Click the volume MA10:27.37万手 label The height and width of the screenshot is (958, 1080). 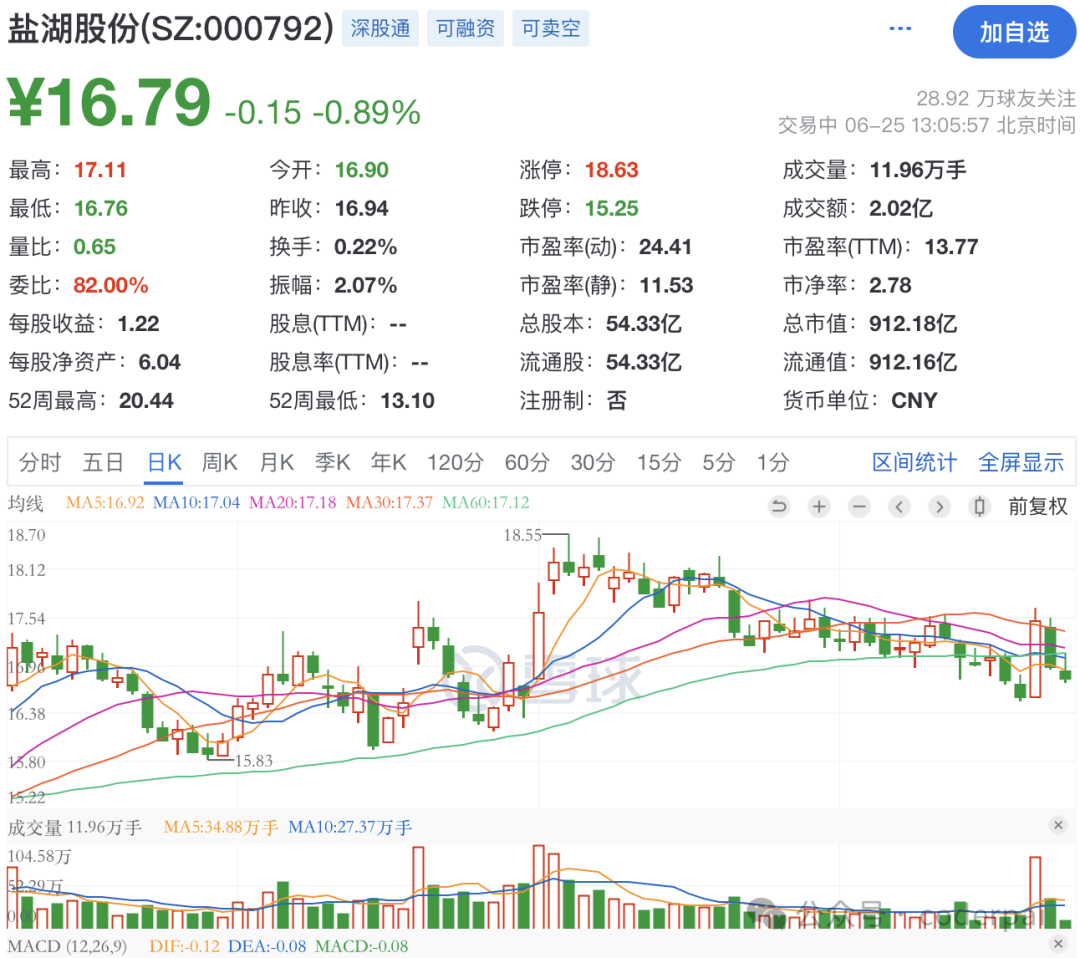pos(349,827)
